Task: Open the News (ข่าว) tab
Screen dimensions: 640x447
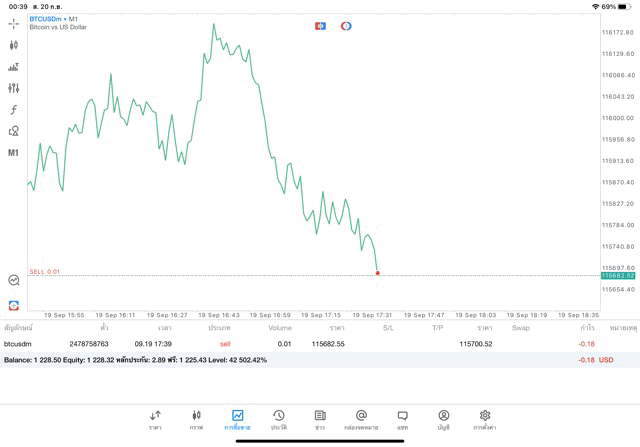Action: pyautogui.click(x=320, y=419)
